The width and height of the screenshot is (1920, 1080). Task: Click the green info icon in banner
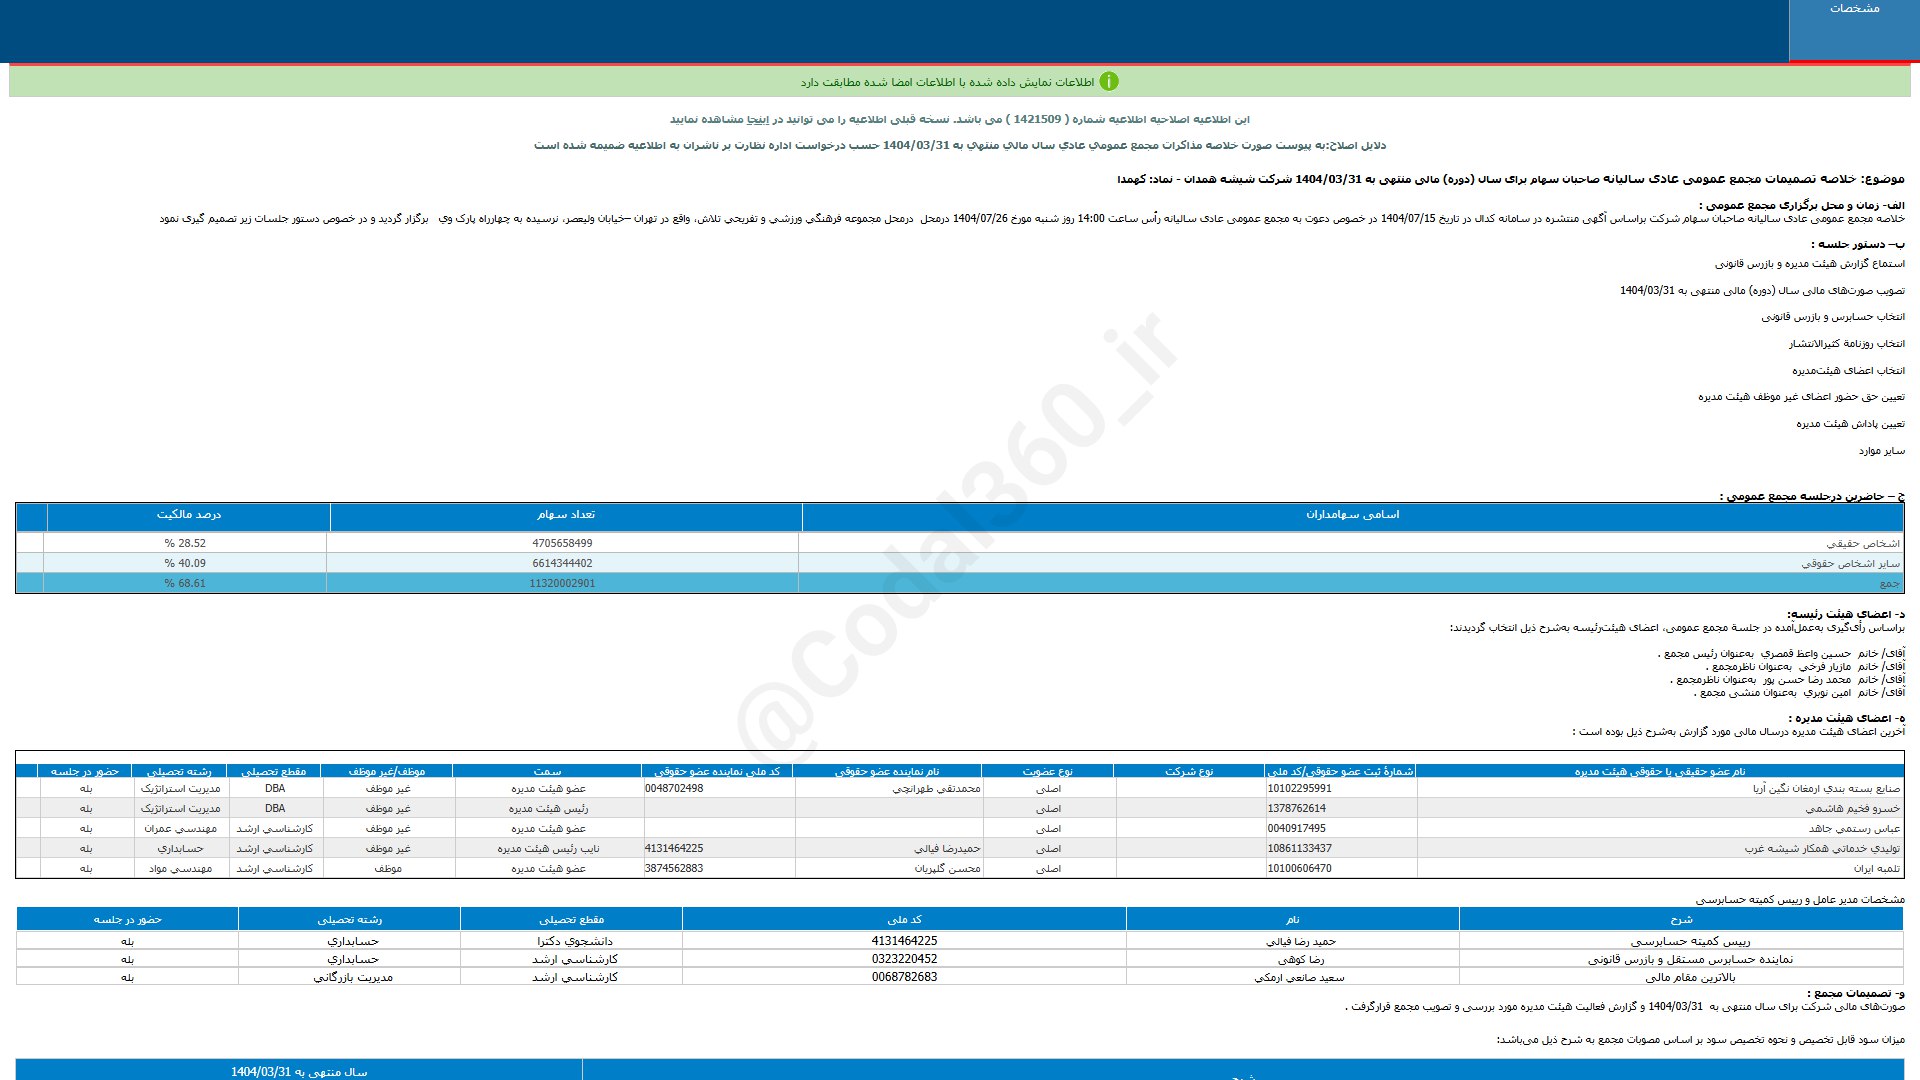click(1109, 82)
